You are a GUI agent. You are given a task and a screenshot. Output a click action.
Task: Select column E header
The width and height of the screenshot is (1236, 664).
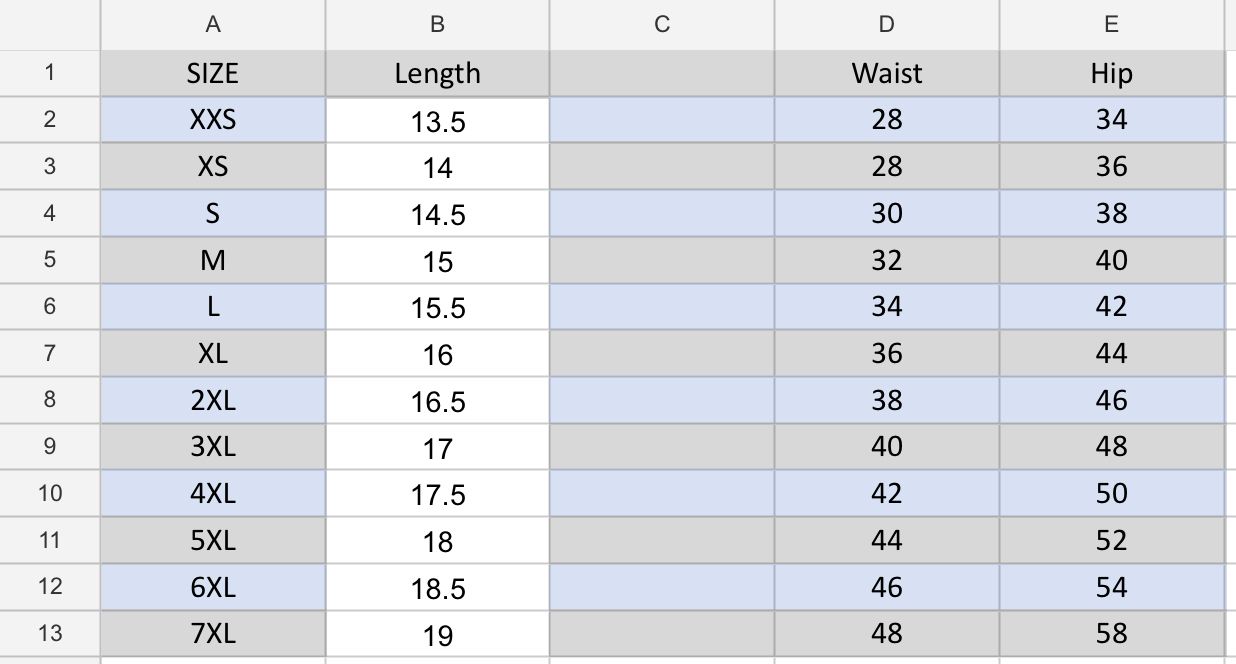[1111, 25]
